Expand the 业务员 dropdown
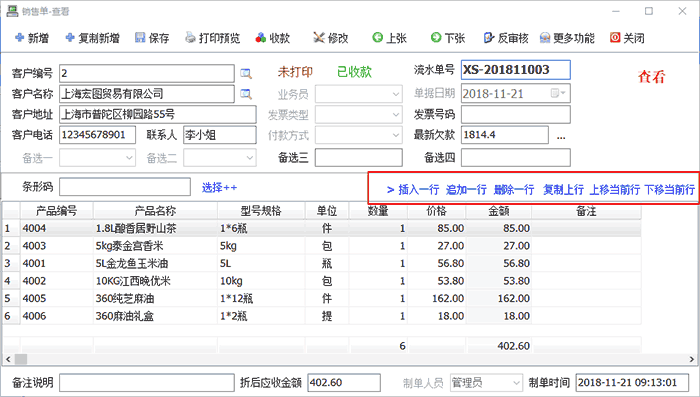Screen dimensions: 700x397 (396, 94)
